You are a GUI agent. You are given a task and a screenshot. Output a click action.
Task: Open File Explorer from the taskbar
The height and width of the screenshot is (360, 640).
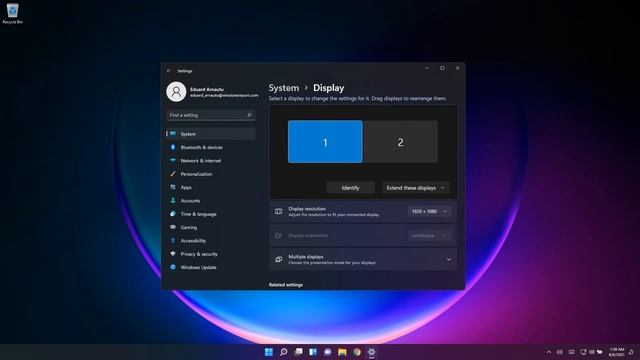point(342,352)
